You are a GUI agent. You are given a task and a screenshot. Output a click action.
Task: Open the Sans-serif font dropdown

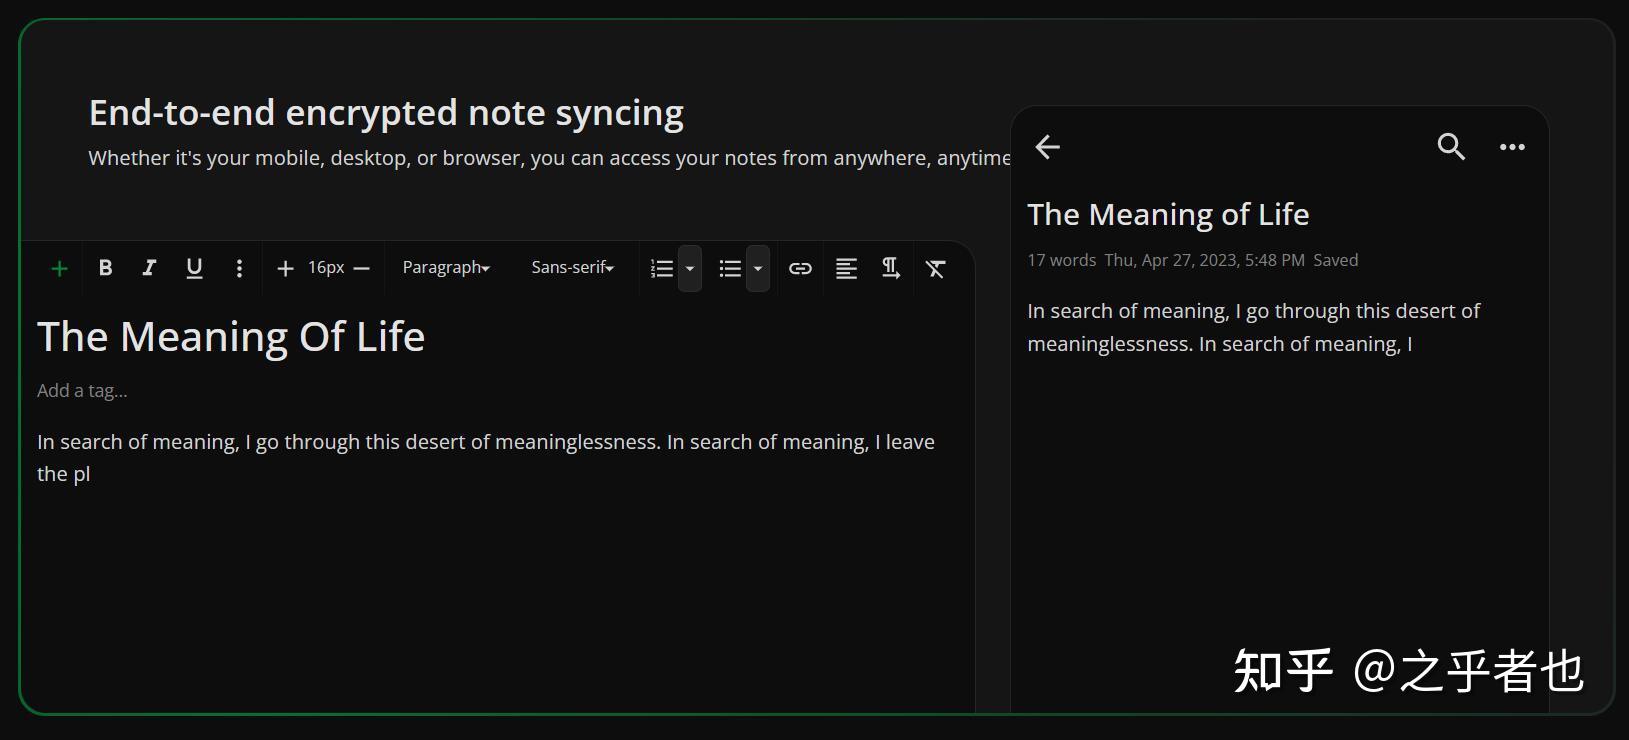(572, 268)
